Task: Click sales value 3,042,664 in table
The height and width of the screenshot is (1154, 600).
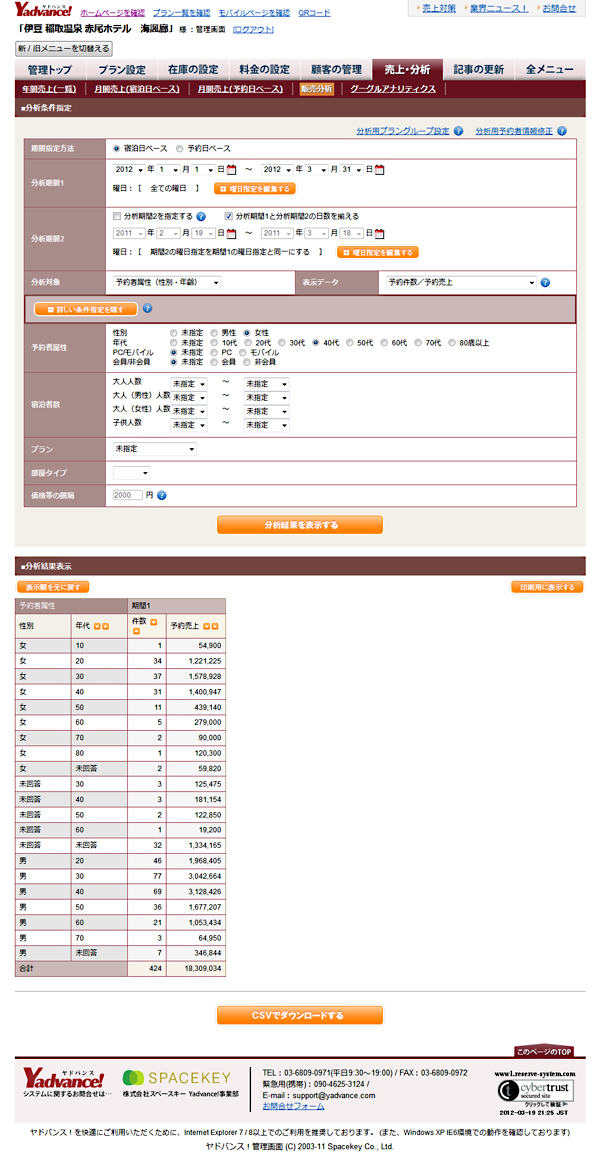Action: [x=195, y=876]
